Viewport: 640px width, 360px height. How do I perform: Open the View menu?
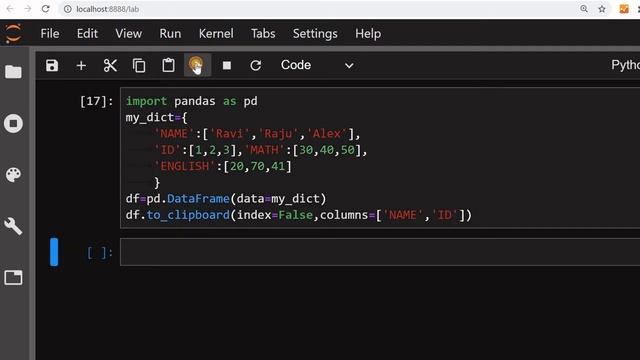(129, 33)
